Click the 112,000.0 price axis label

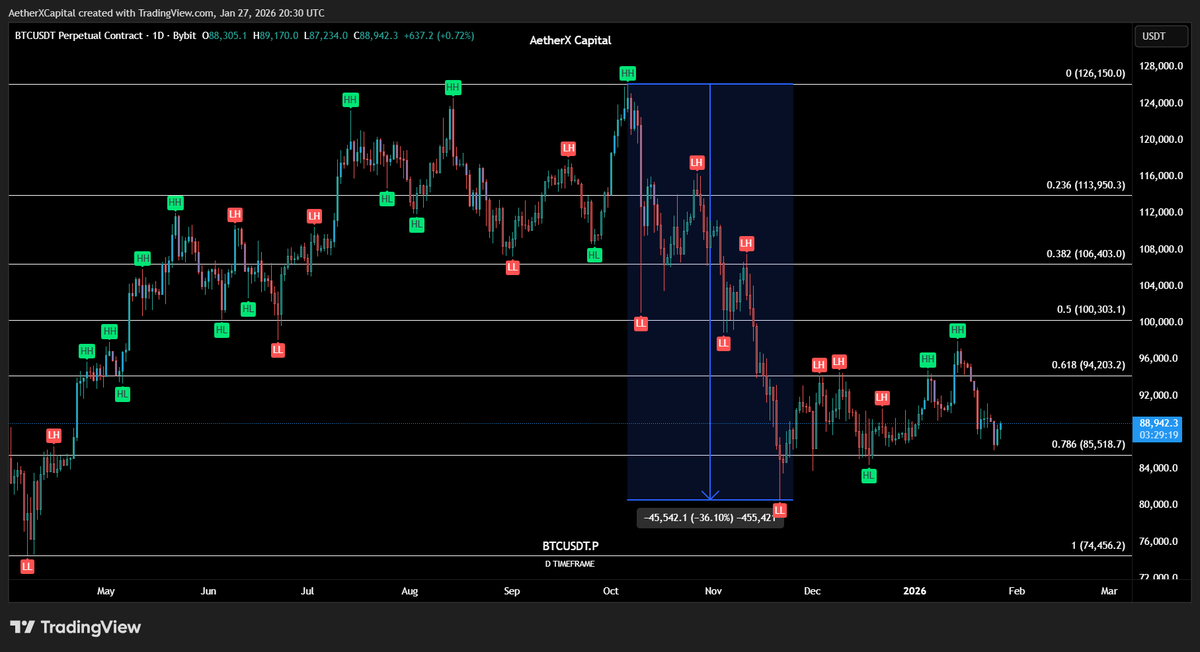[1160, 213]
